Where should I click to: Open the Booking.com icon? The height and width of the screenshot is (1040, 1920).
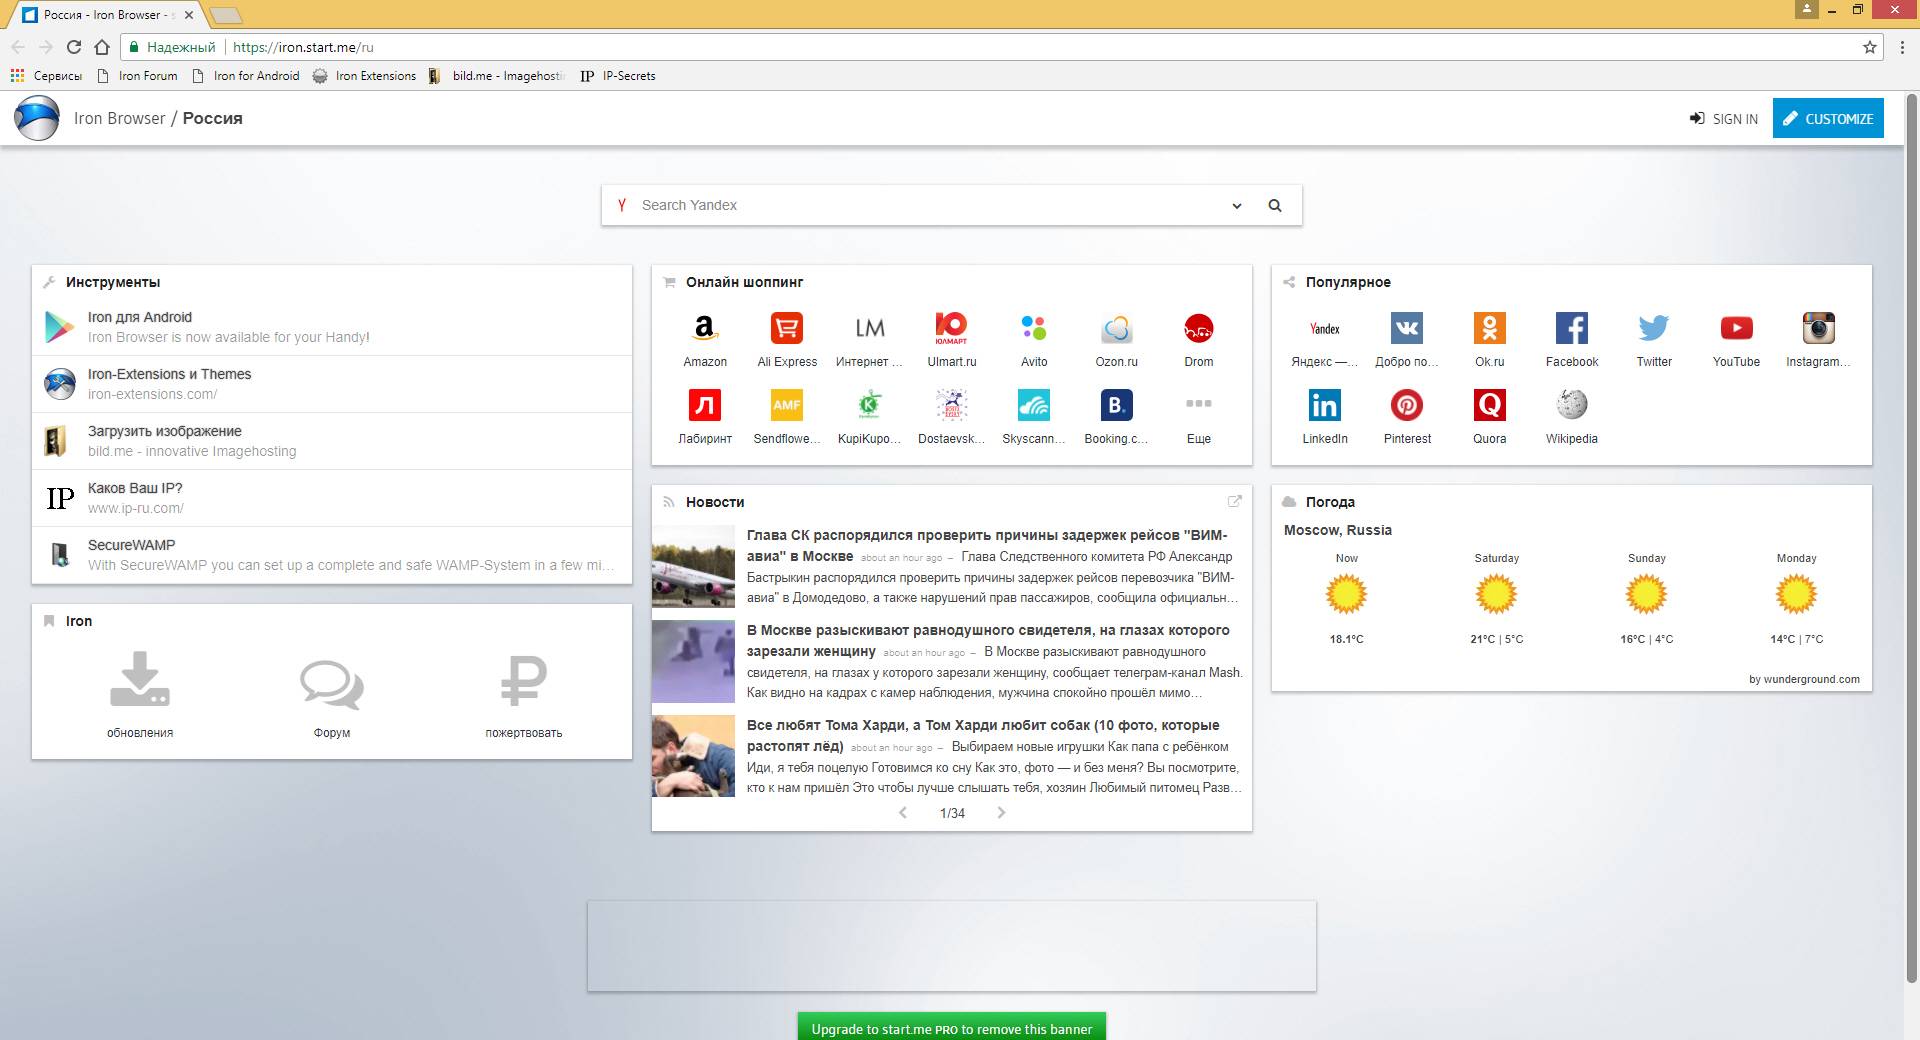1116,405
